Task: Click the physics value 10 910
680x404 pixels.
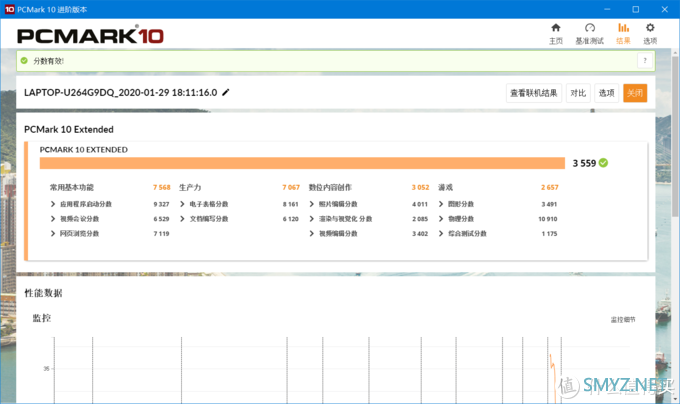Action: (548, 219)
